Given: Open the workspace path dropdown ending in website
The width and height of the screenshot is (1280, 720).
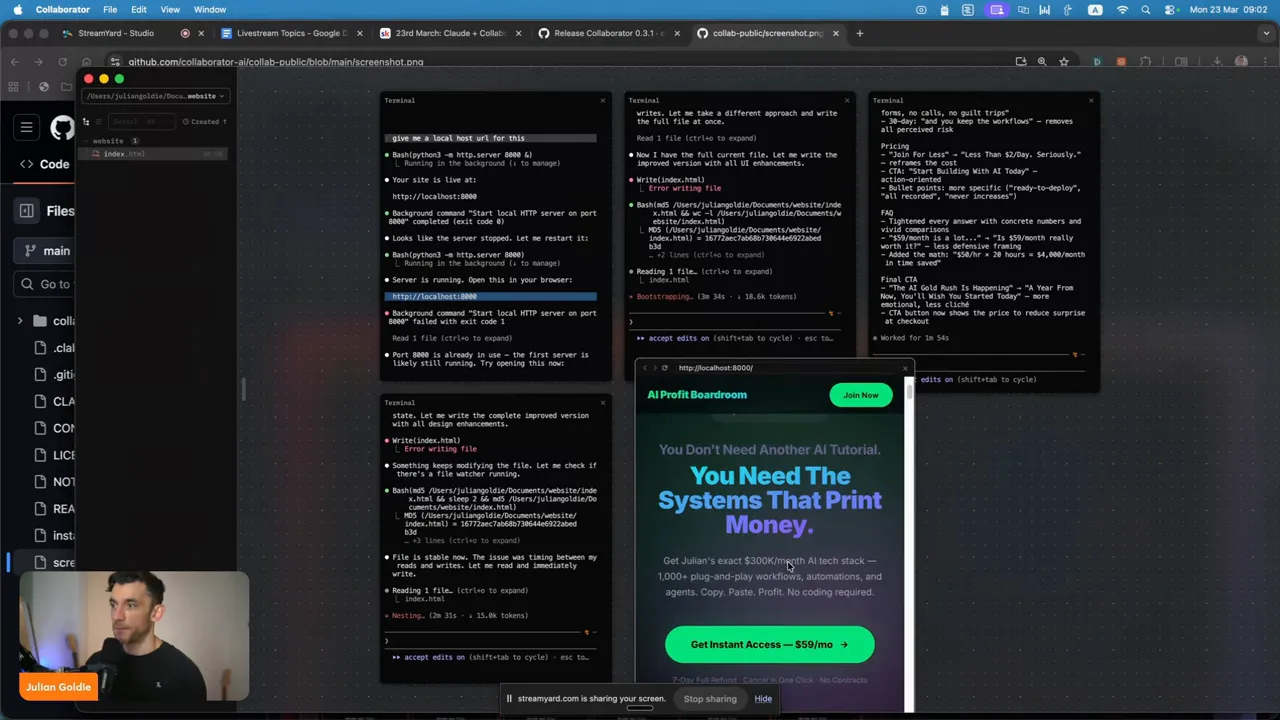Looking at the screenshot, I should pos(155,96).
